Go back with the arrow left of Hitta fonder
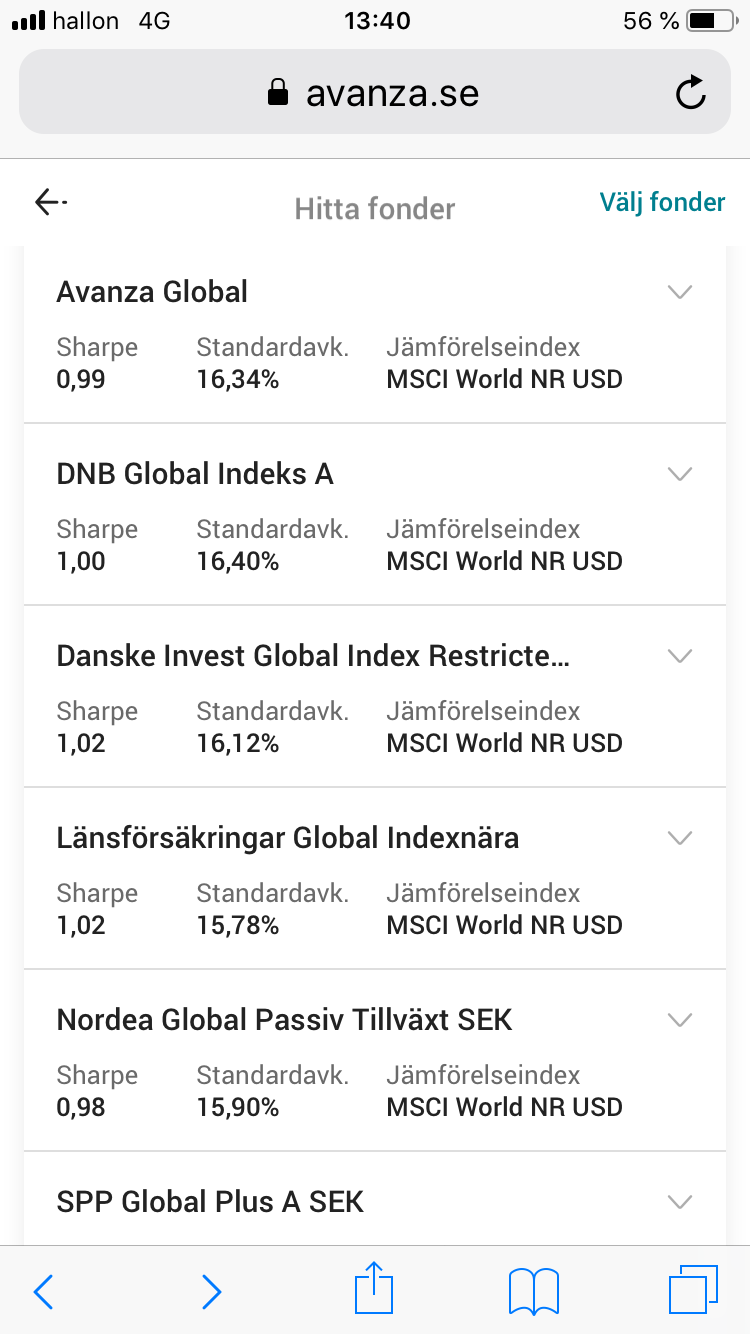This screenshot has width=750, height=1334. point(50,203)
